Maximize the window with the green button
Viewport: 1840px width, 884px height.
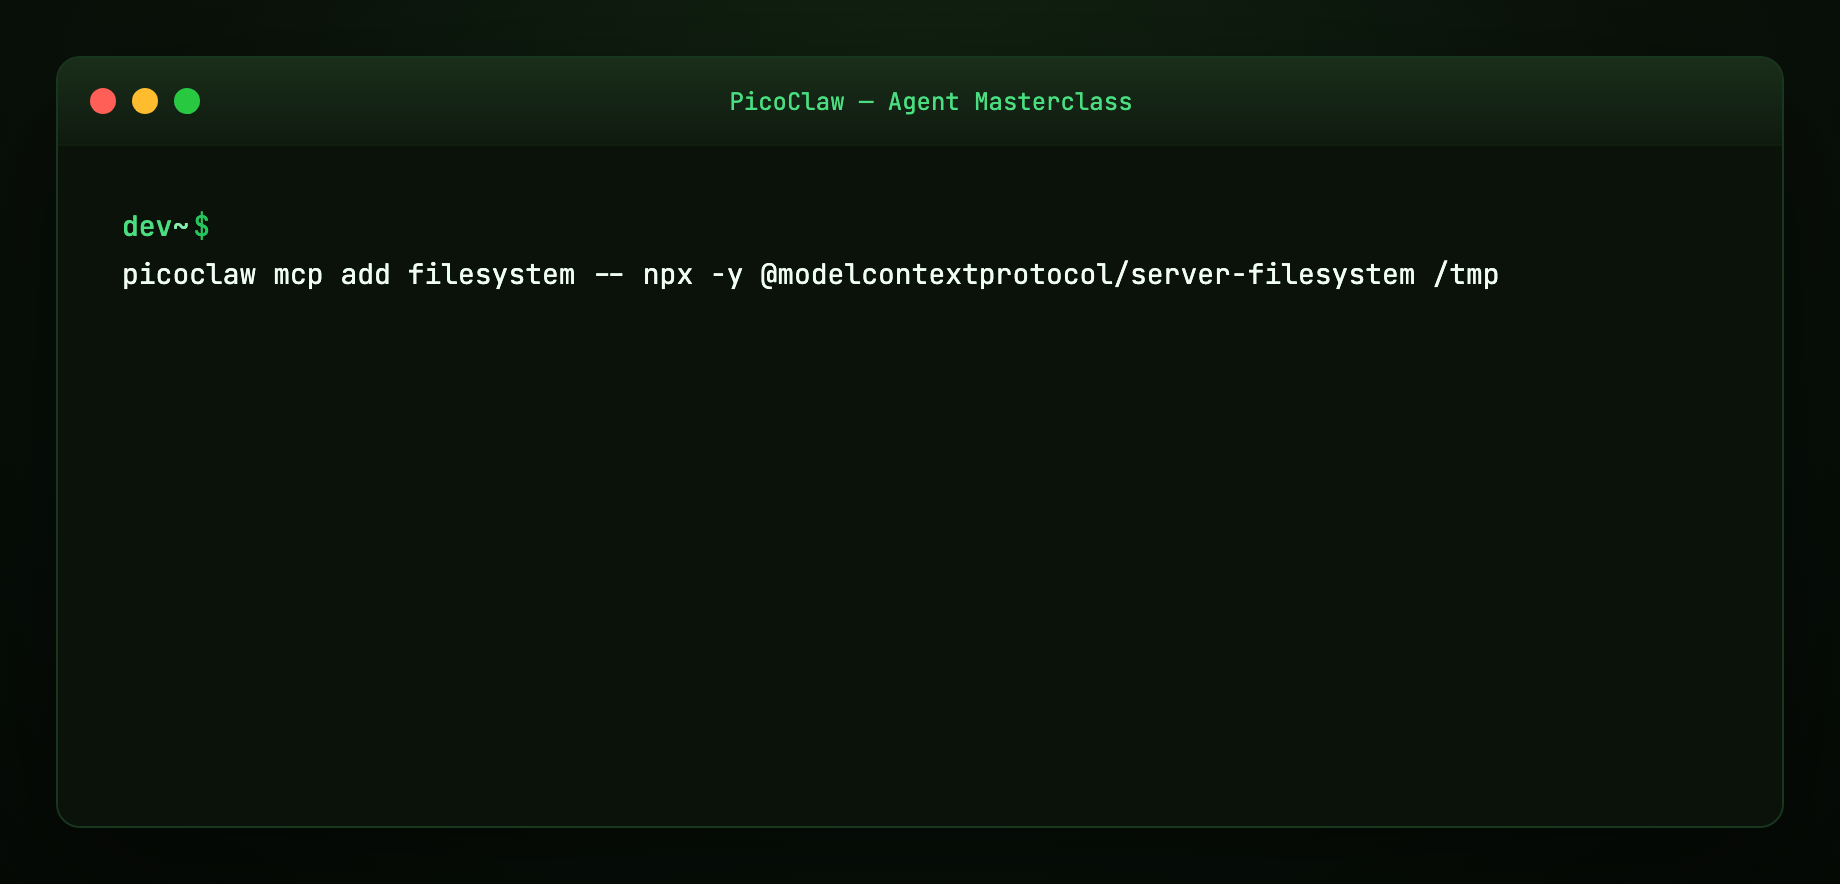coord(187,101)
